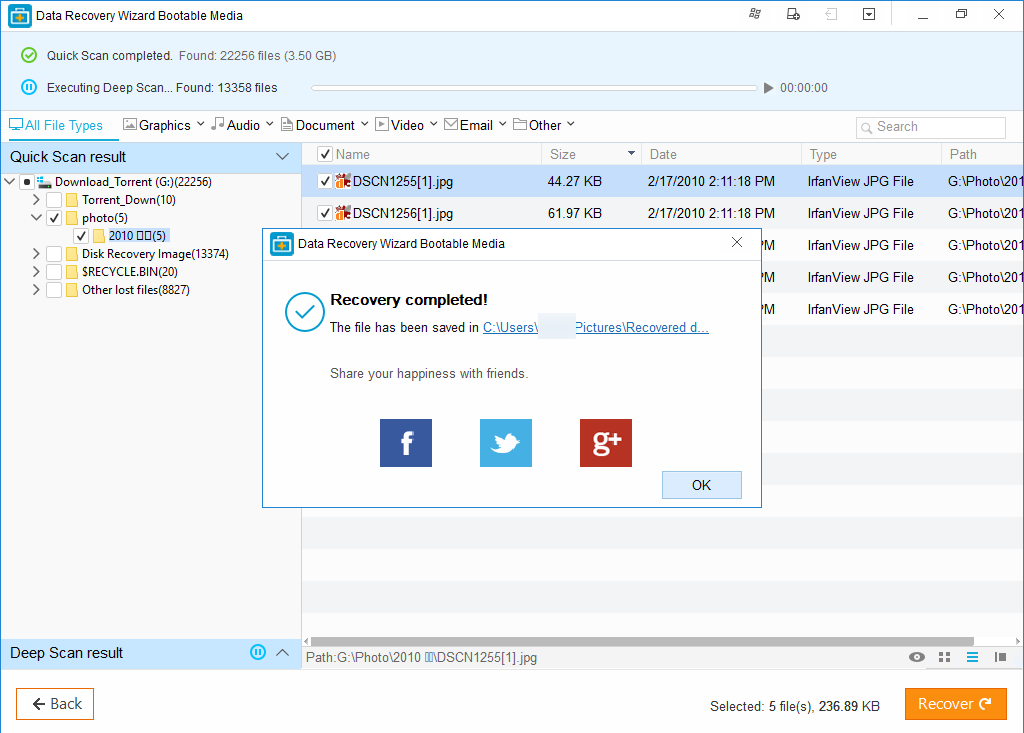Select DSCN1256[1].jpg file row
The width and height of the screenshot is (1024, 733).
point(662,213)
